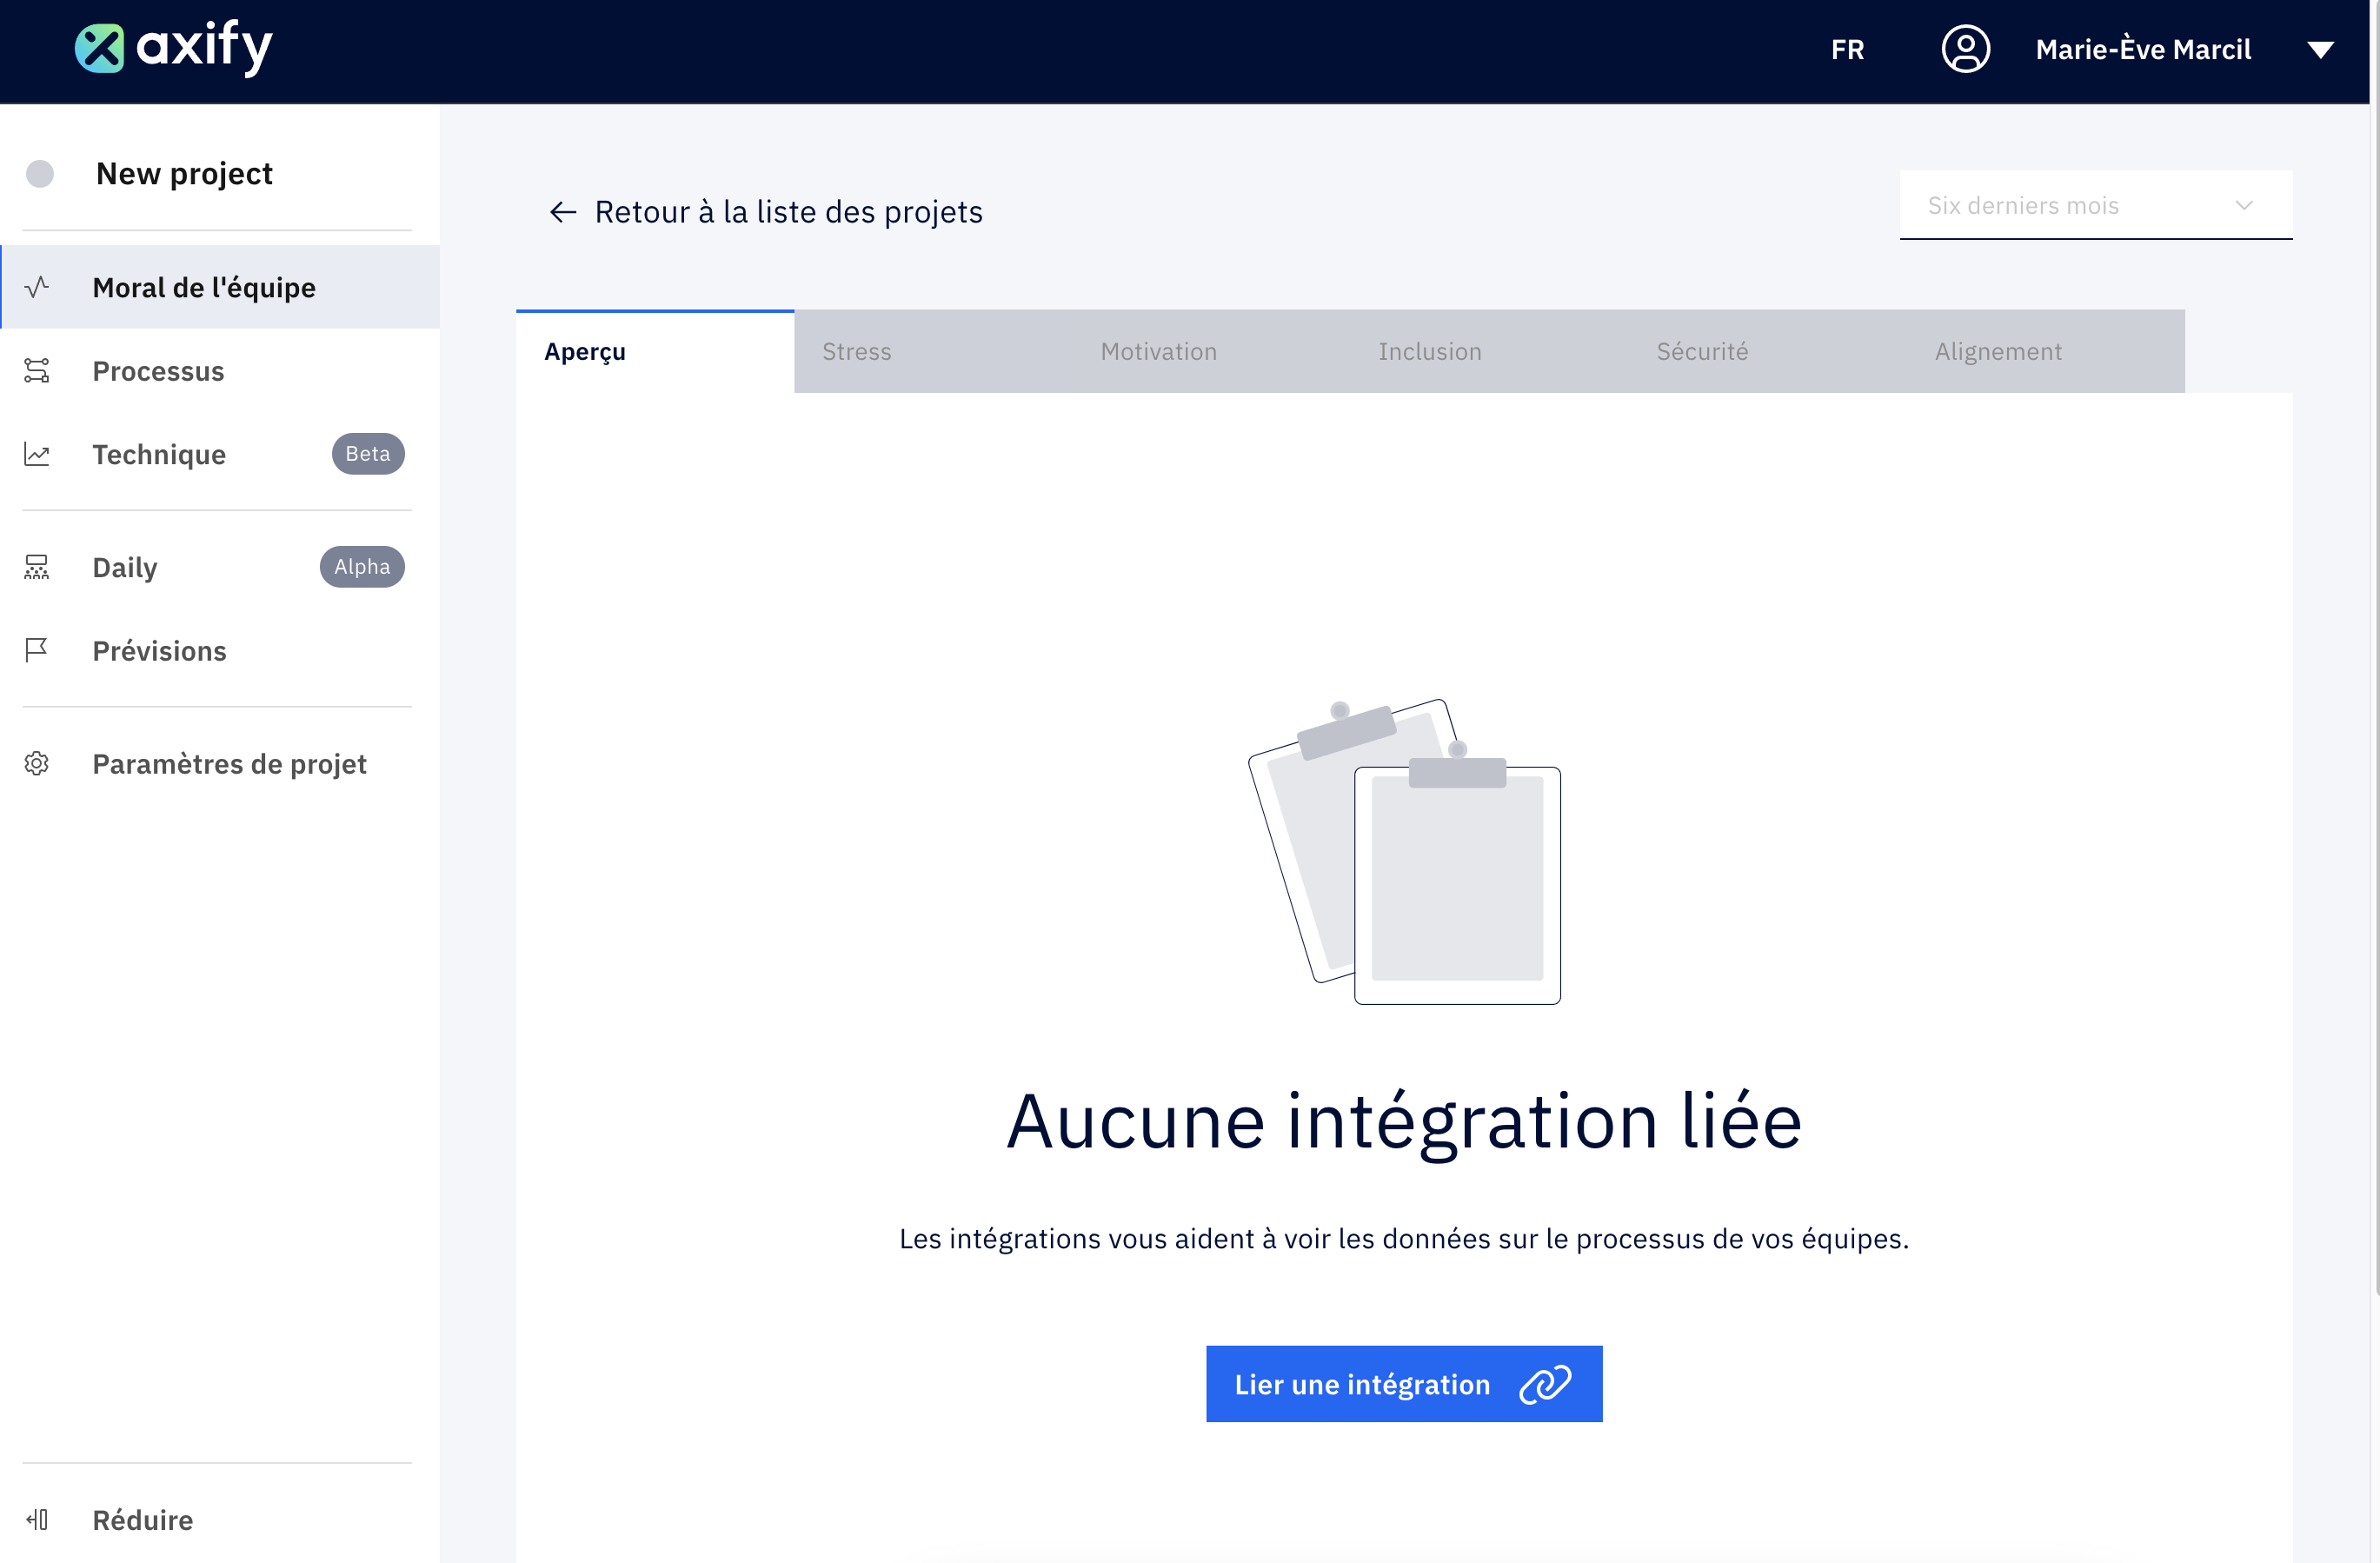The image size is (2380, 1563).
Task: Switch language with the FR toggle
Action: click(x=1847, y=50)
